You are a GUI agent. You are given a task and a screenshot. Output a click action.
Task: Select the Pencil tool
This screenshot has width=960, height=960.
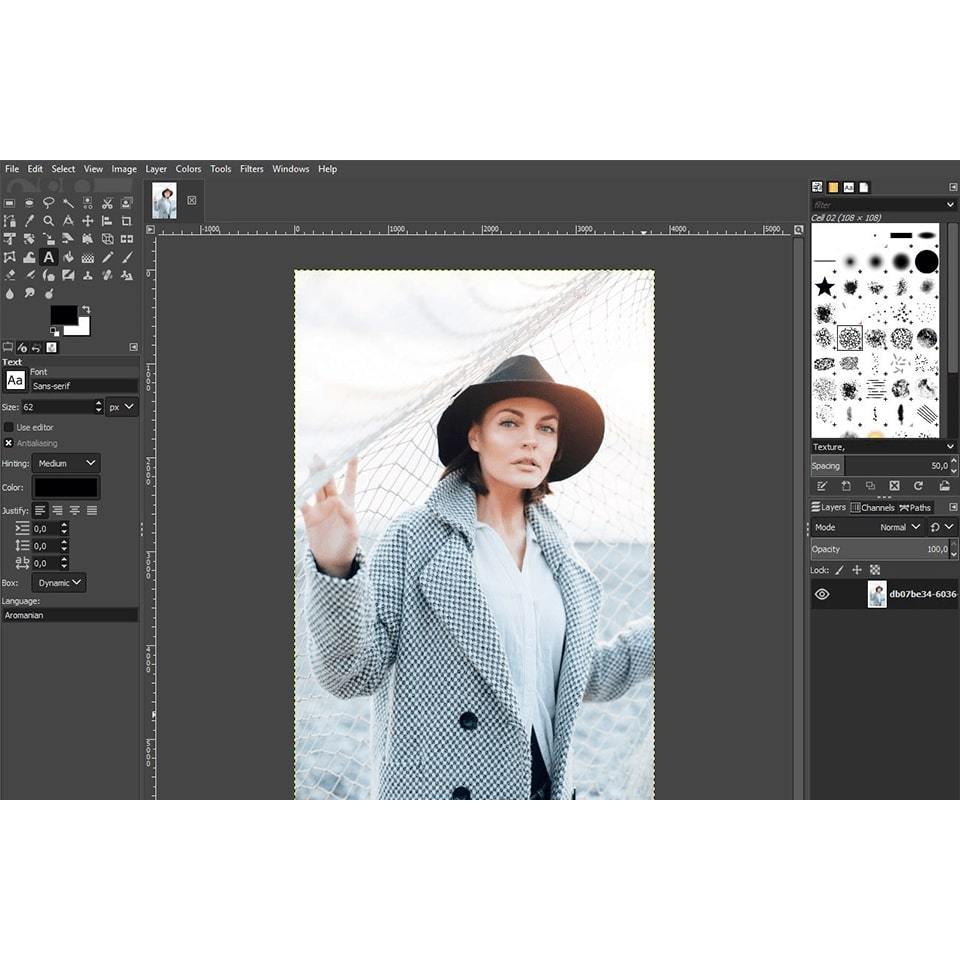[107, 257]
